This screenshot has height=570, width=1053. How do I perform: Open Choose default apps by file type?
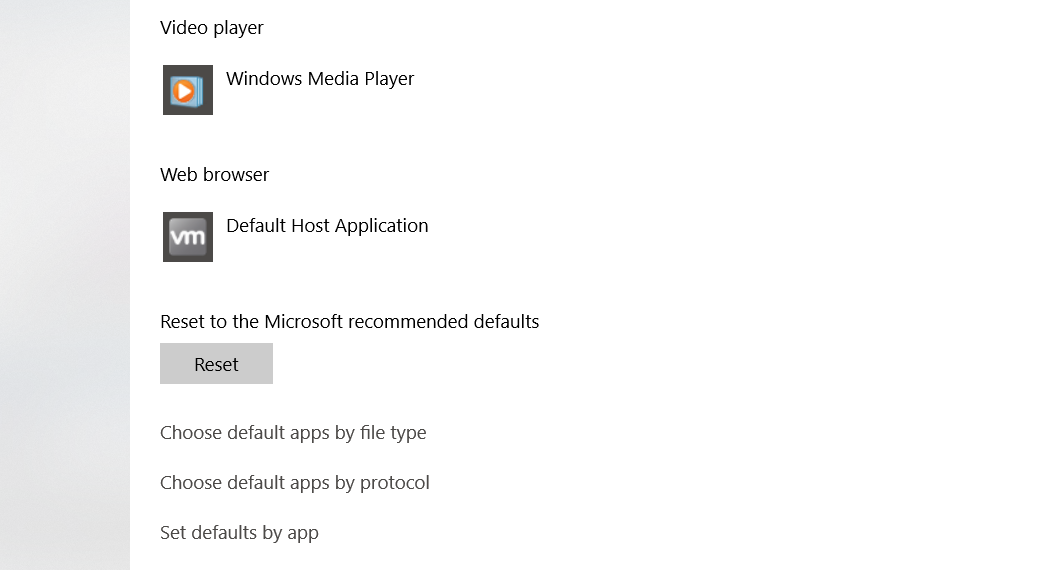point(293,433)
